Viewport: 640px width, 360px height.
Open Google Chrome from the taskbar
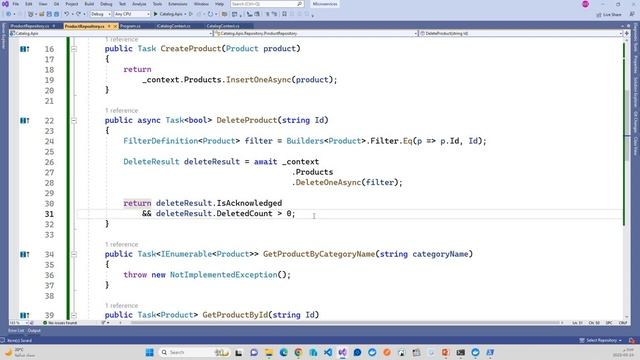pyautogui.click(x=298, y=352)
